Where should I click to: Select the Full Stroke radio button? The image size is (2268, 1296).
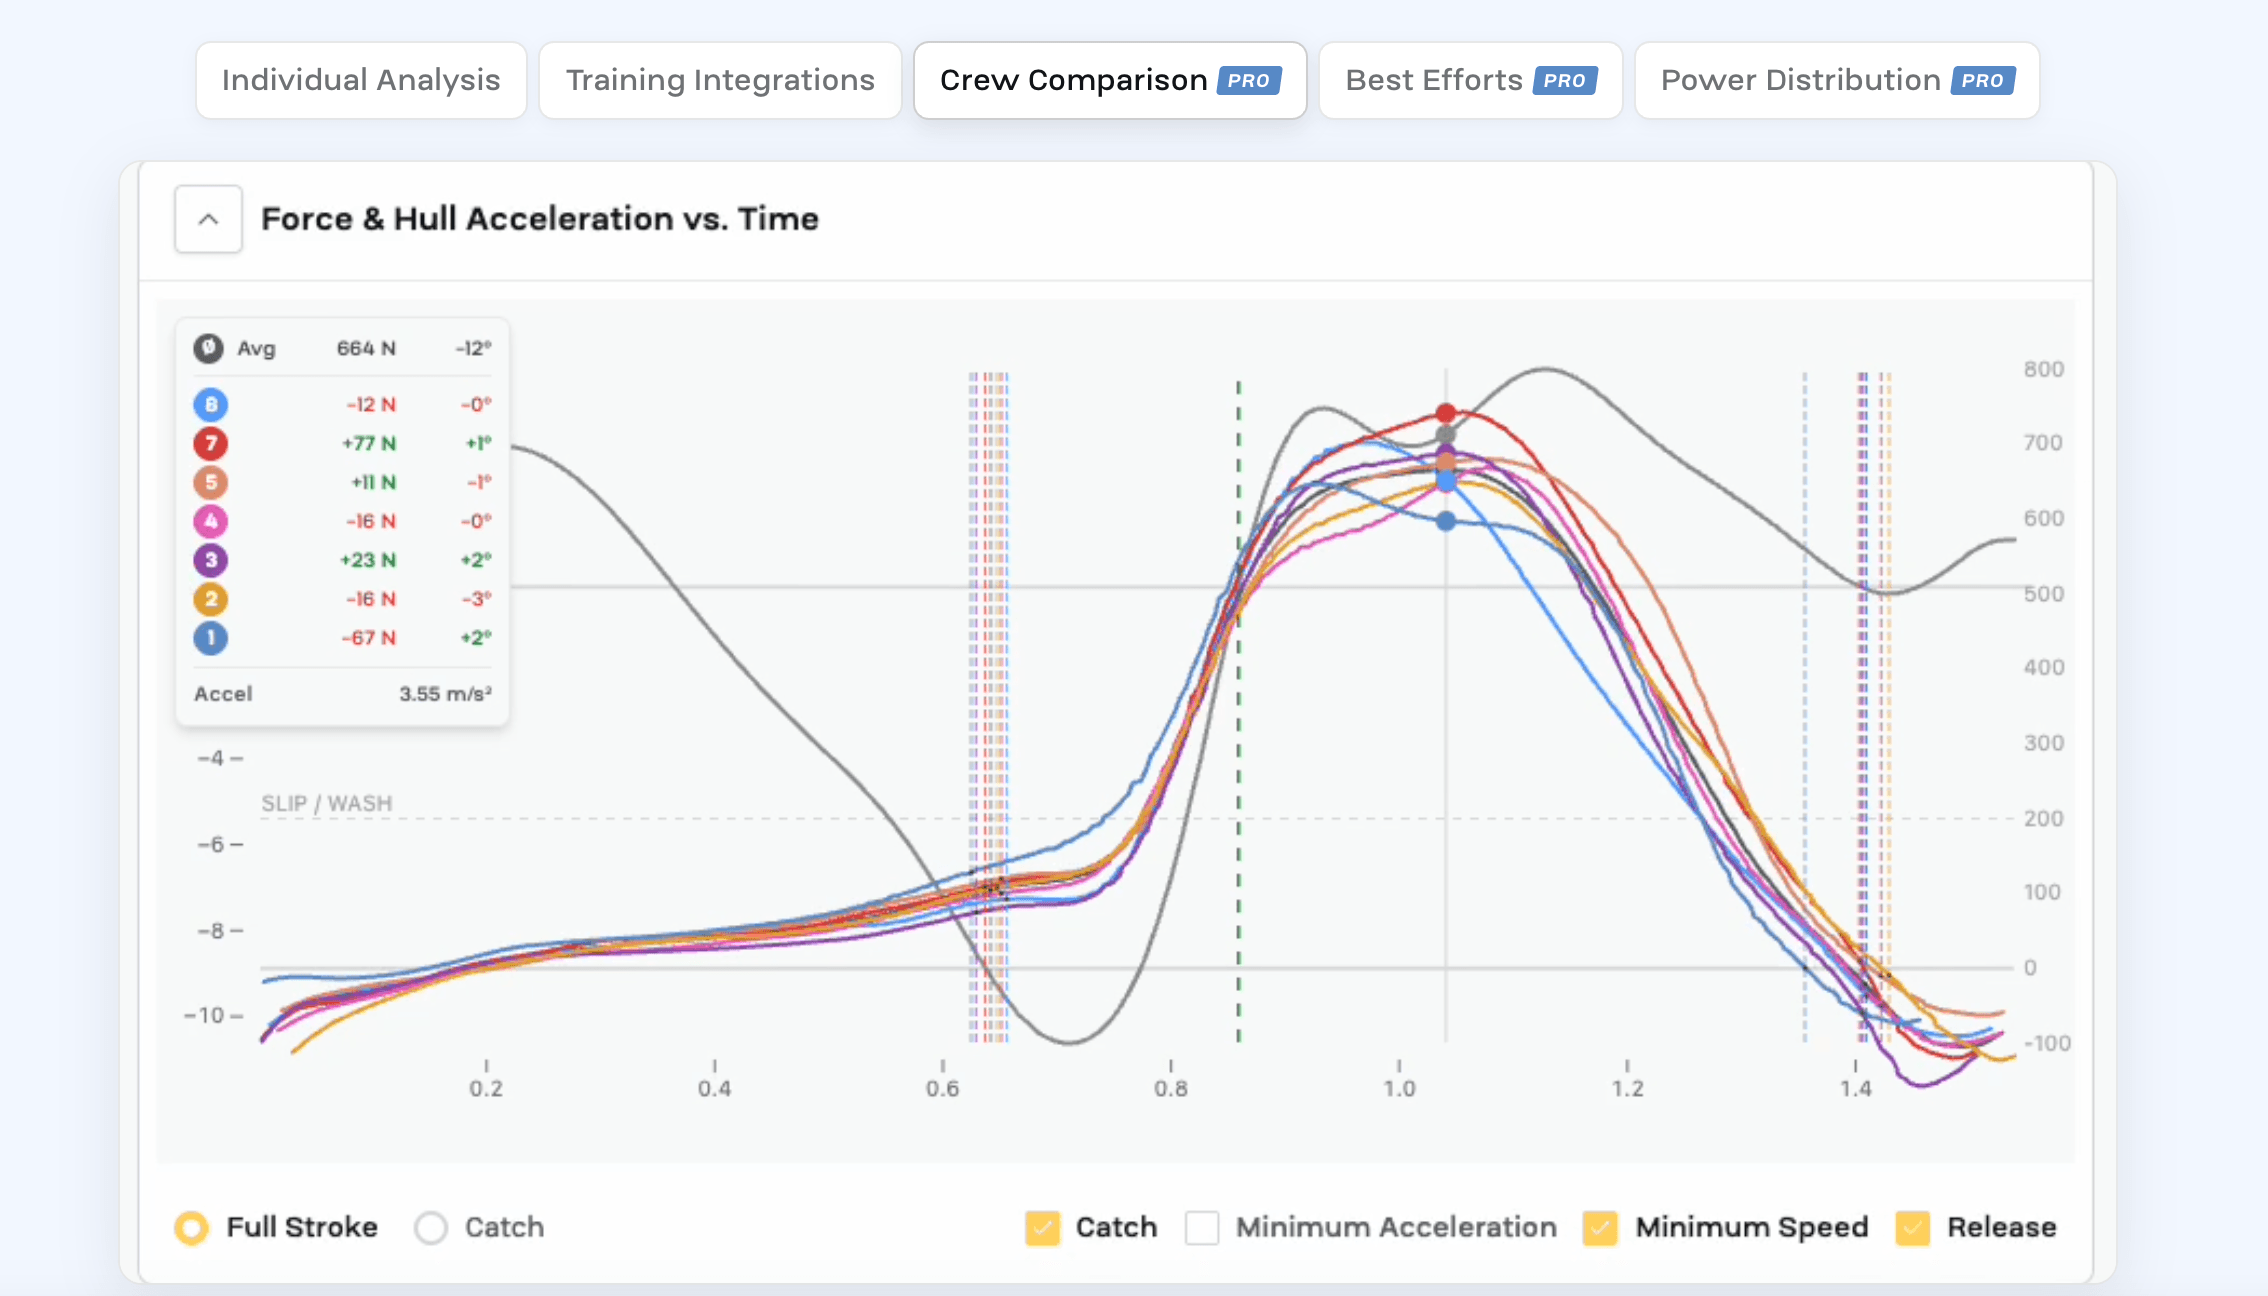[x=192, y=1227]
